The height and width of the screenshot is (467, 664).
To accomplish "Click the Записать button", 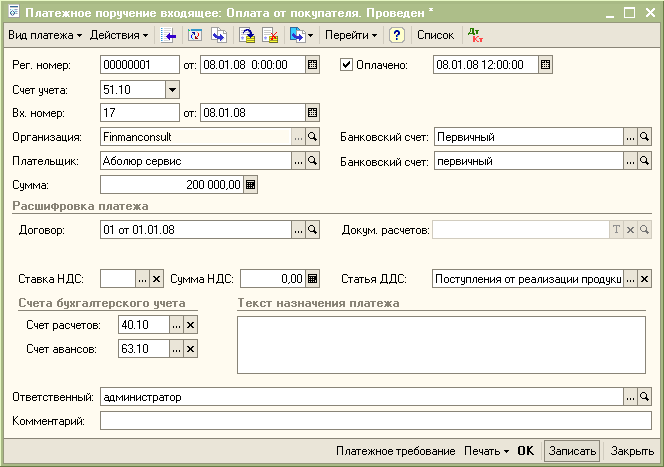I will (x=572, y=451).
